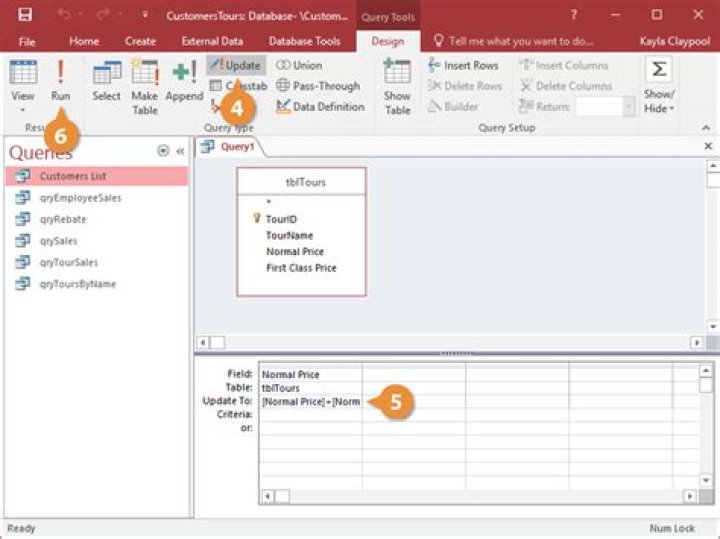720x539 pixels.
Task: Click the Kayla Claypool account name
Action: (x=675, y=41)
